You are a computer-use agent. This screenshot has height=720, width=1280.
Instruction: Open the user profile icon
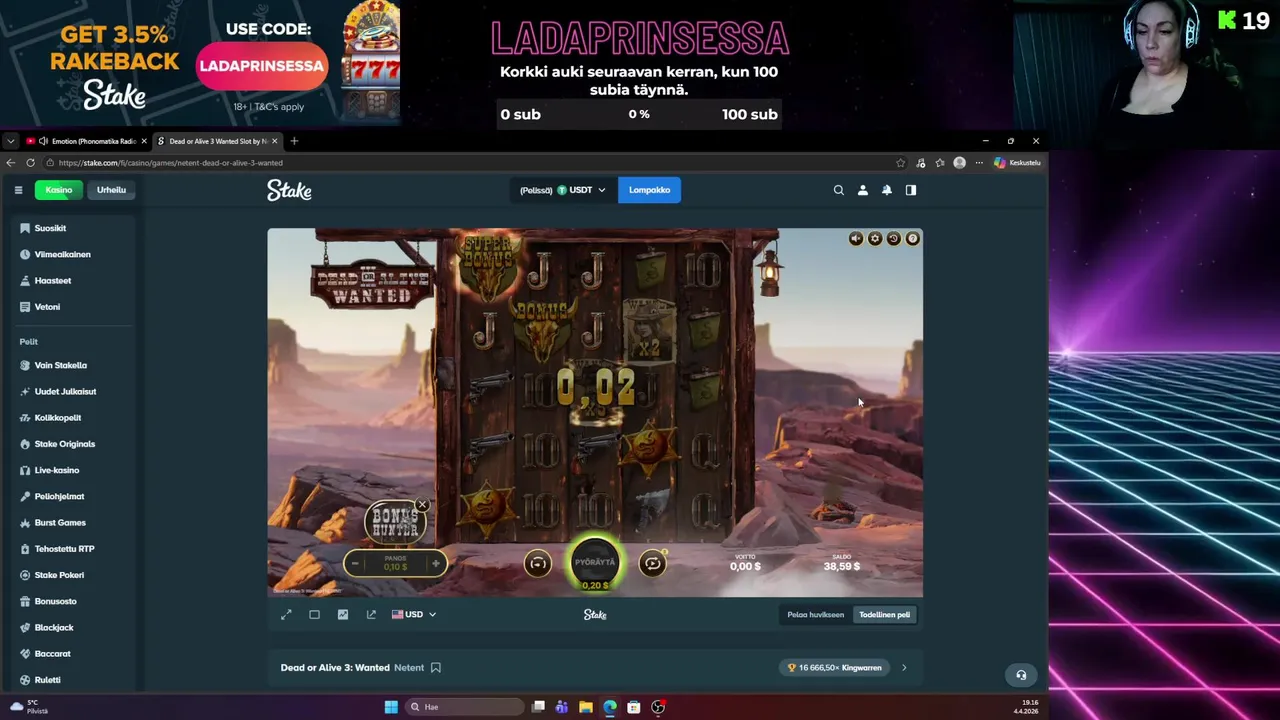pos(863,190)
